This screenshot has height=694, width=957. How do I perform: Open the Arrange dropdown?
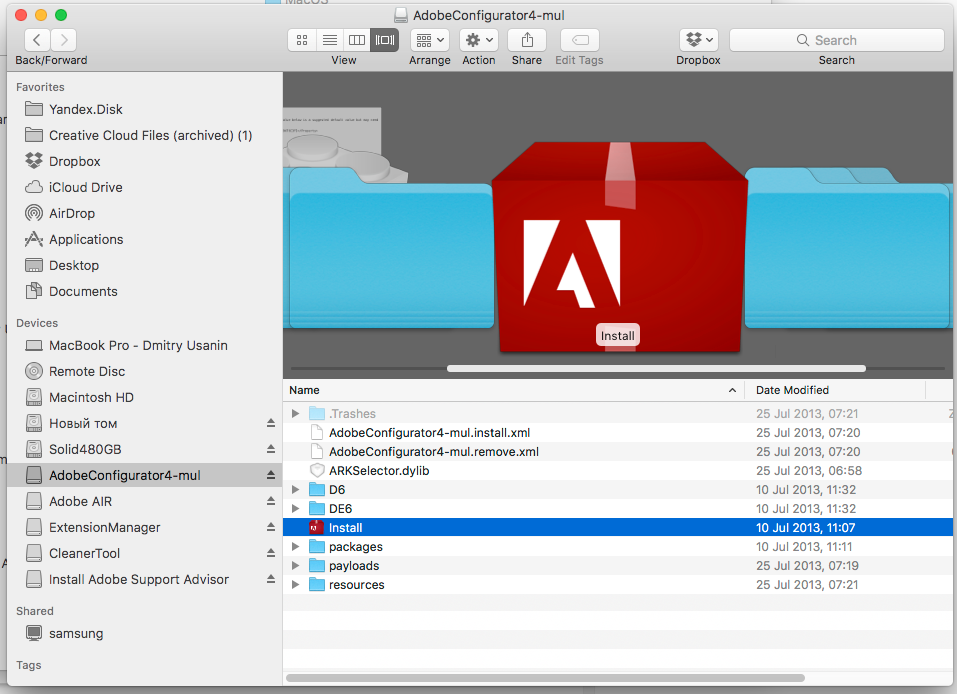(x=430, y=40)
